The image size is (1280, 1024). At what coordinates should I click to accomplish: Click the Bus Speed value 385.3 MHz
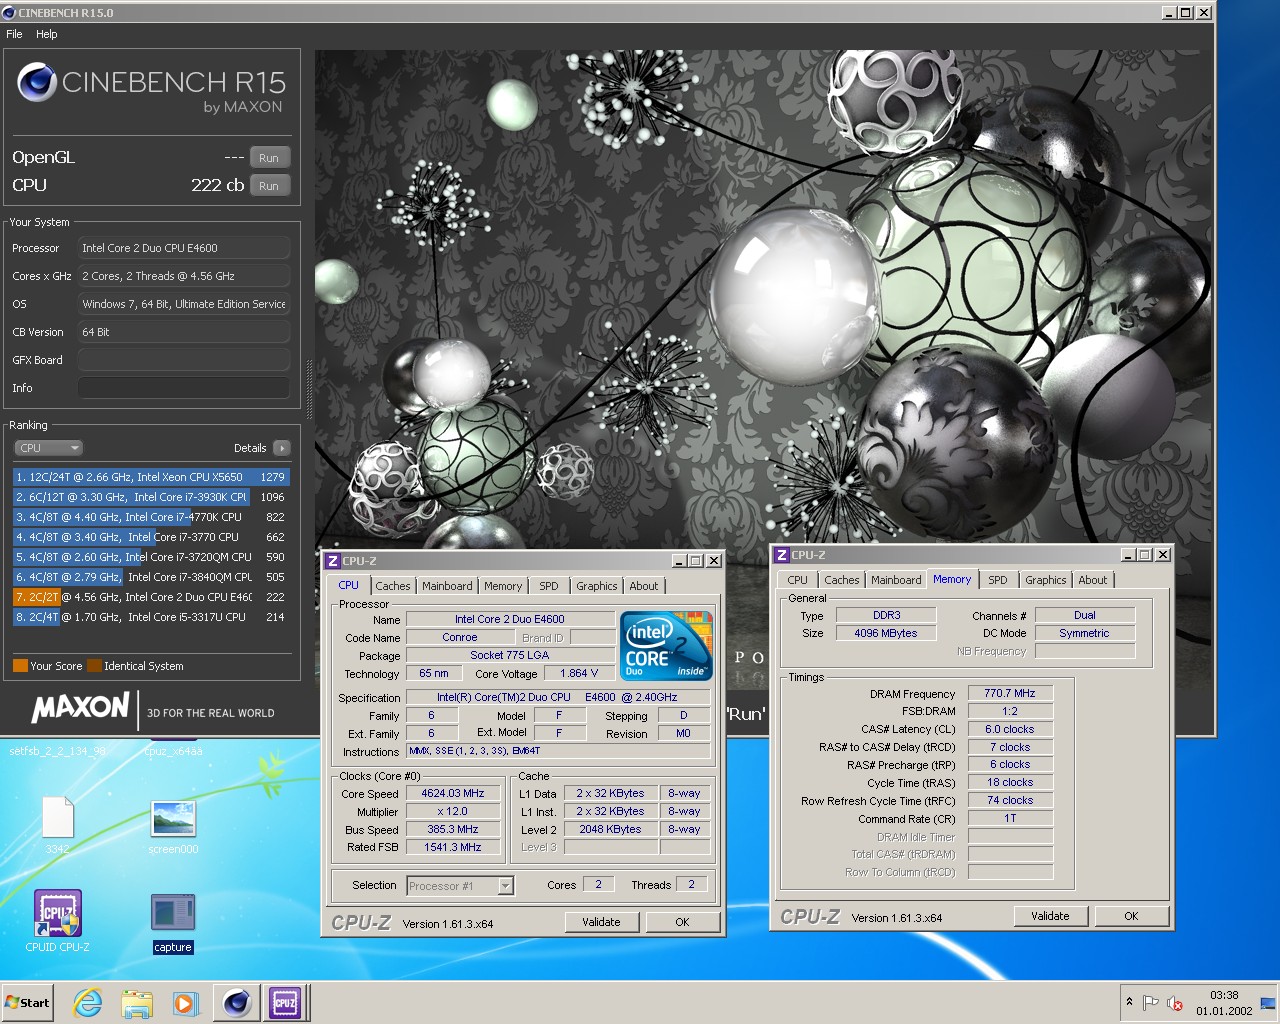[x=452, y=830]
